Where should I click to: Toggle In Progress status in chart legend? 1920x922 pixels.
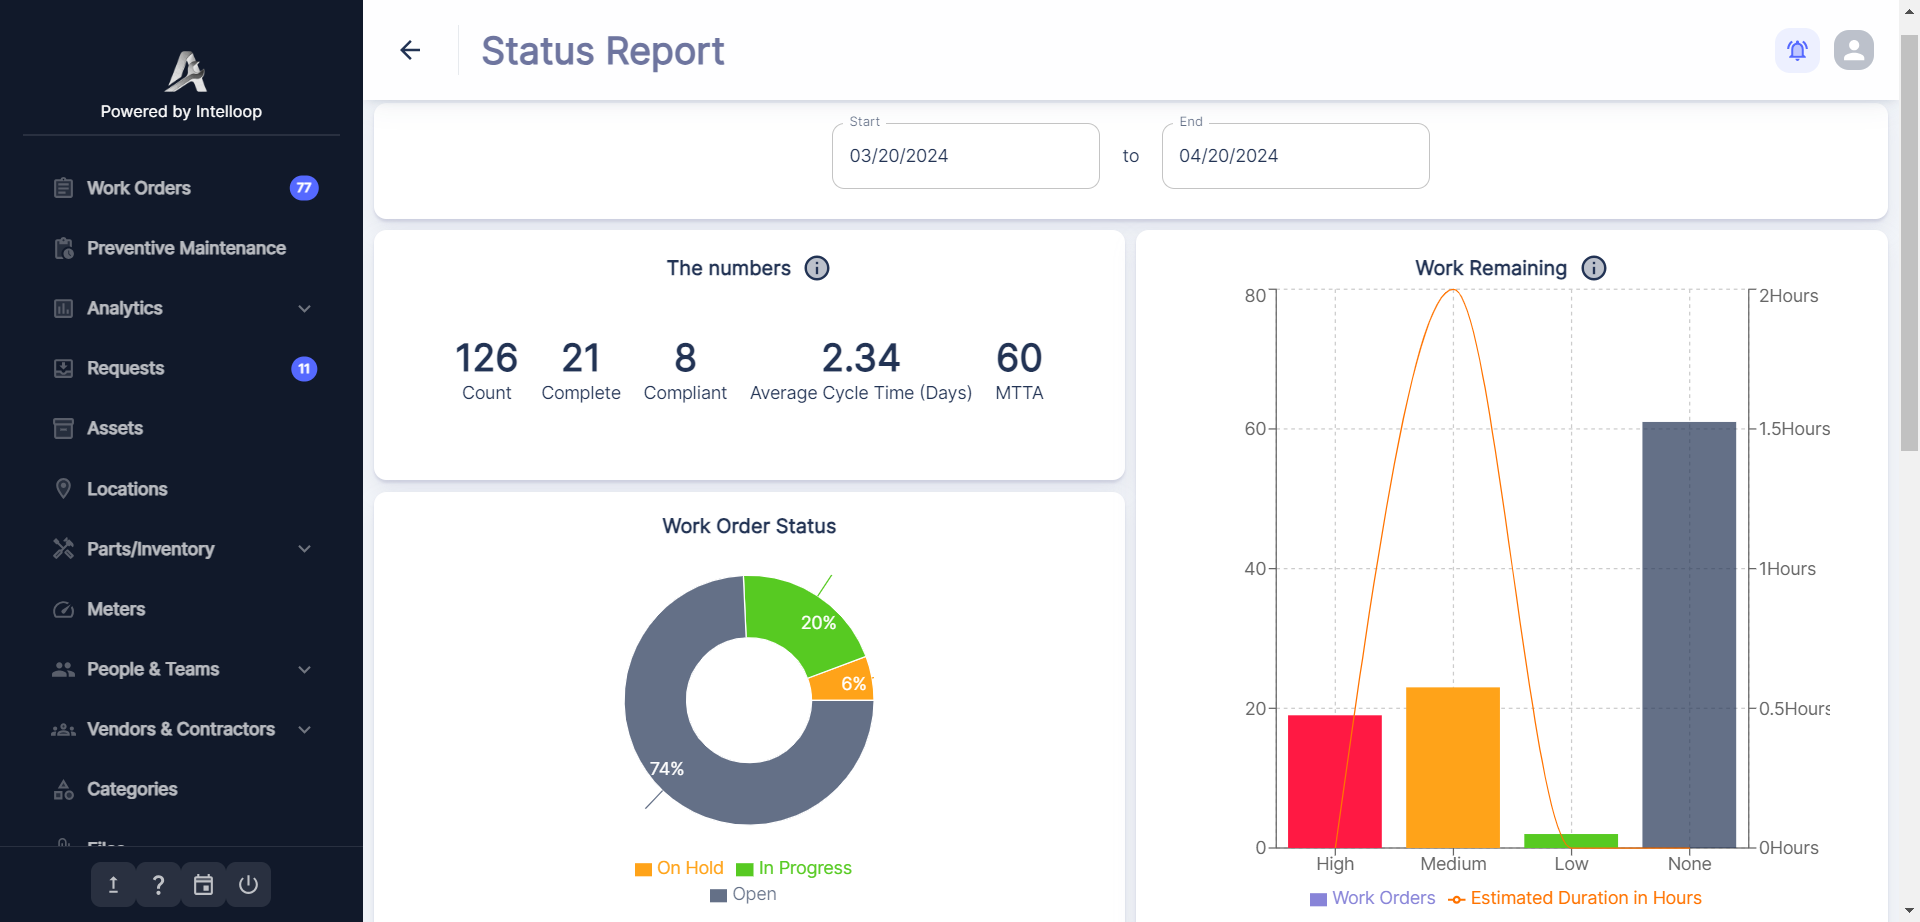click(794, 867)
